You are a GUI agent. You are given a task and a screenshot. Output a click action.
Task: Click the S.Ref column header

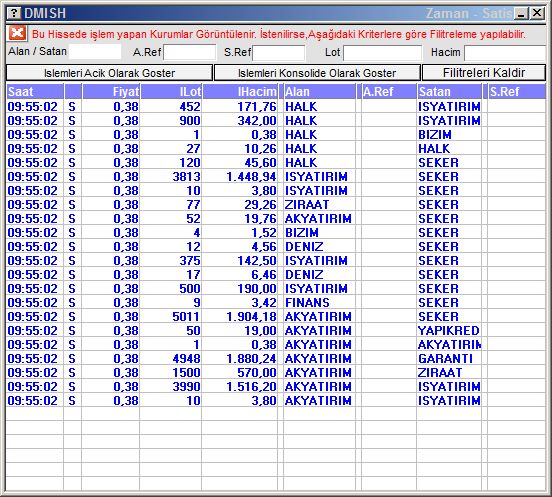coord(517,92)
